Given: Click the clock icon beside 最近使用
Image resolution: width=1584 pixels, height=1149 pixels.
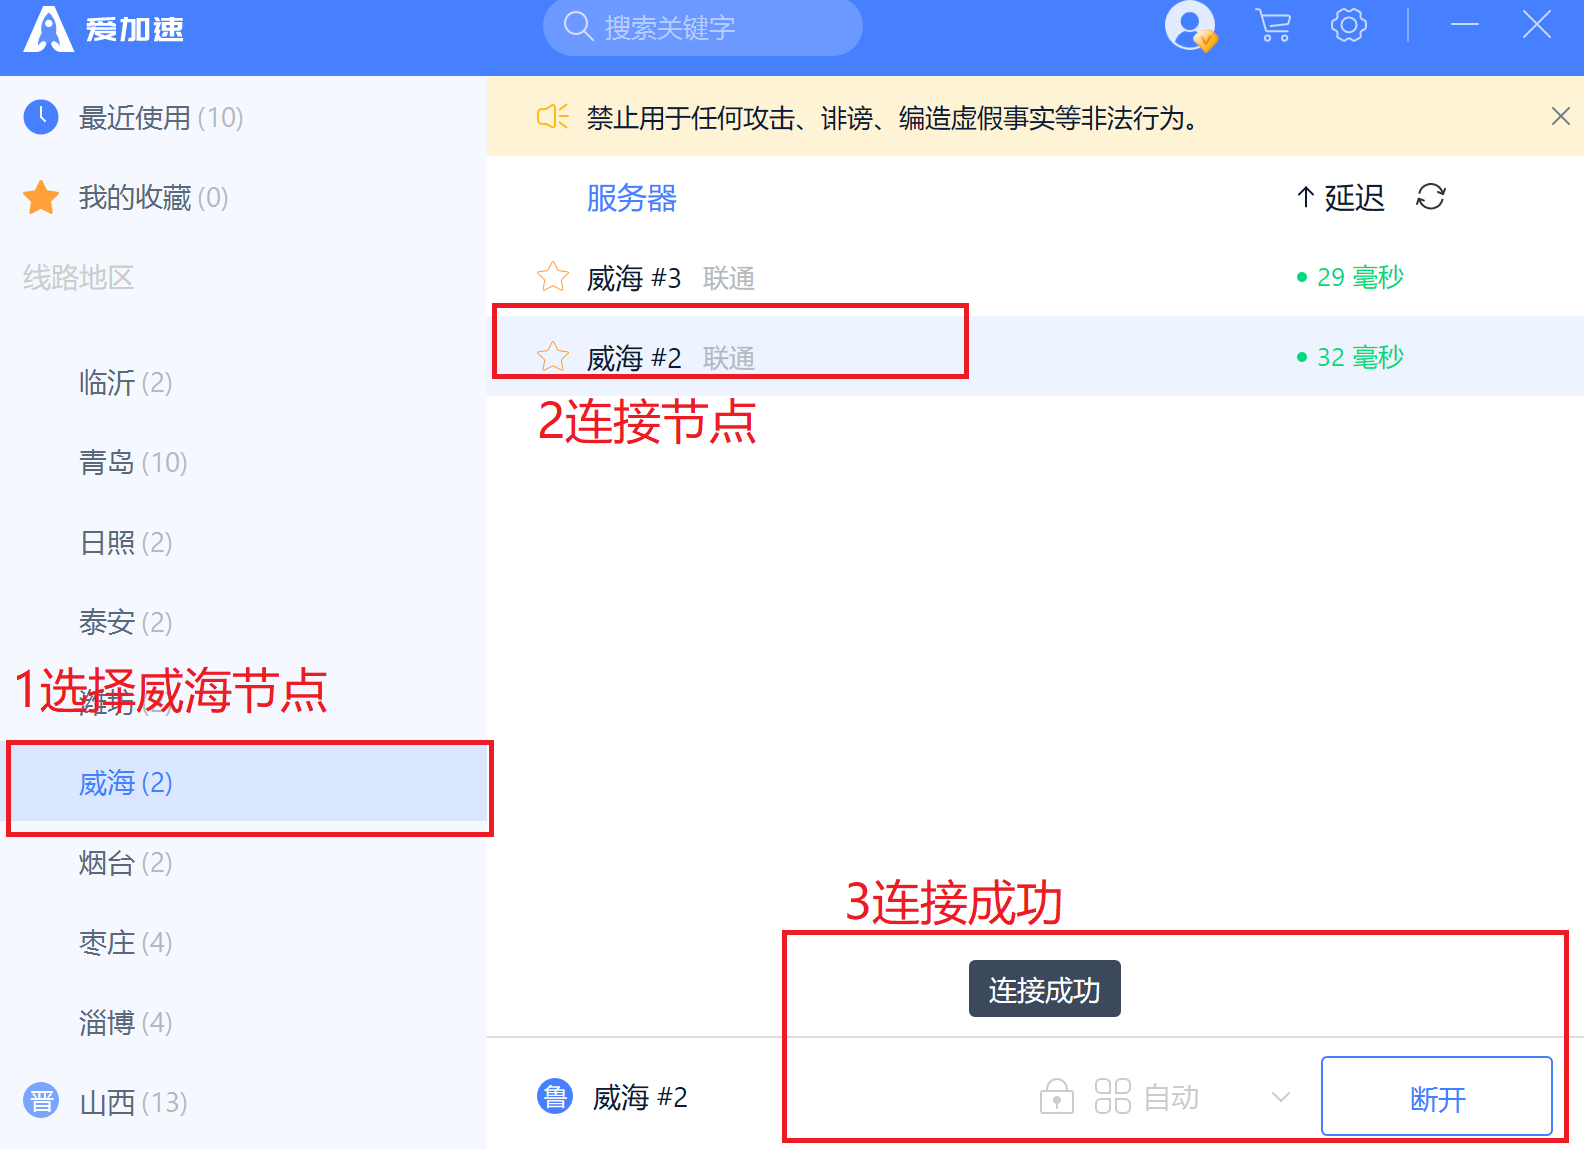Looking at the screenshot, I should (41, 118).
